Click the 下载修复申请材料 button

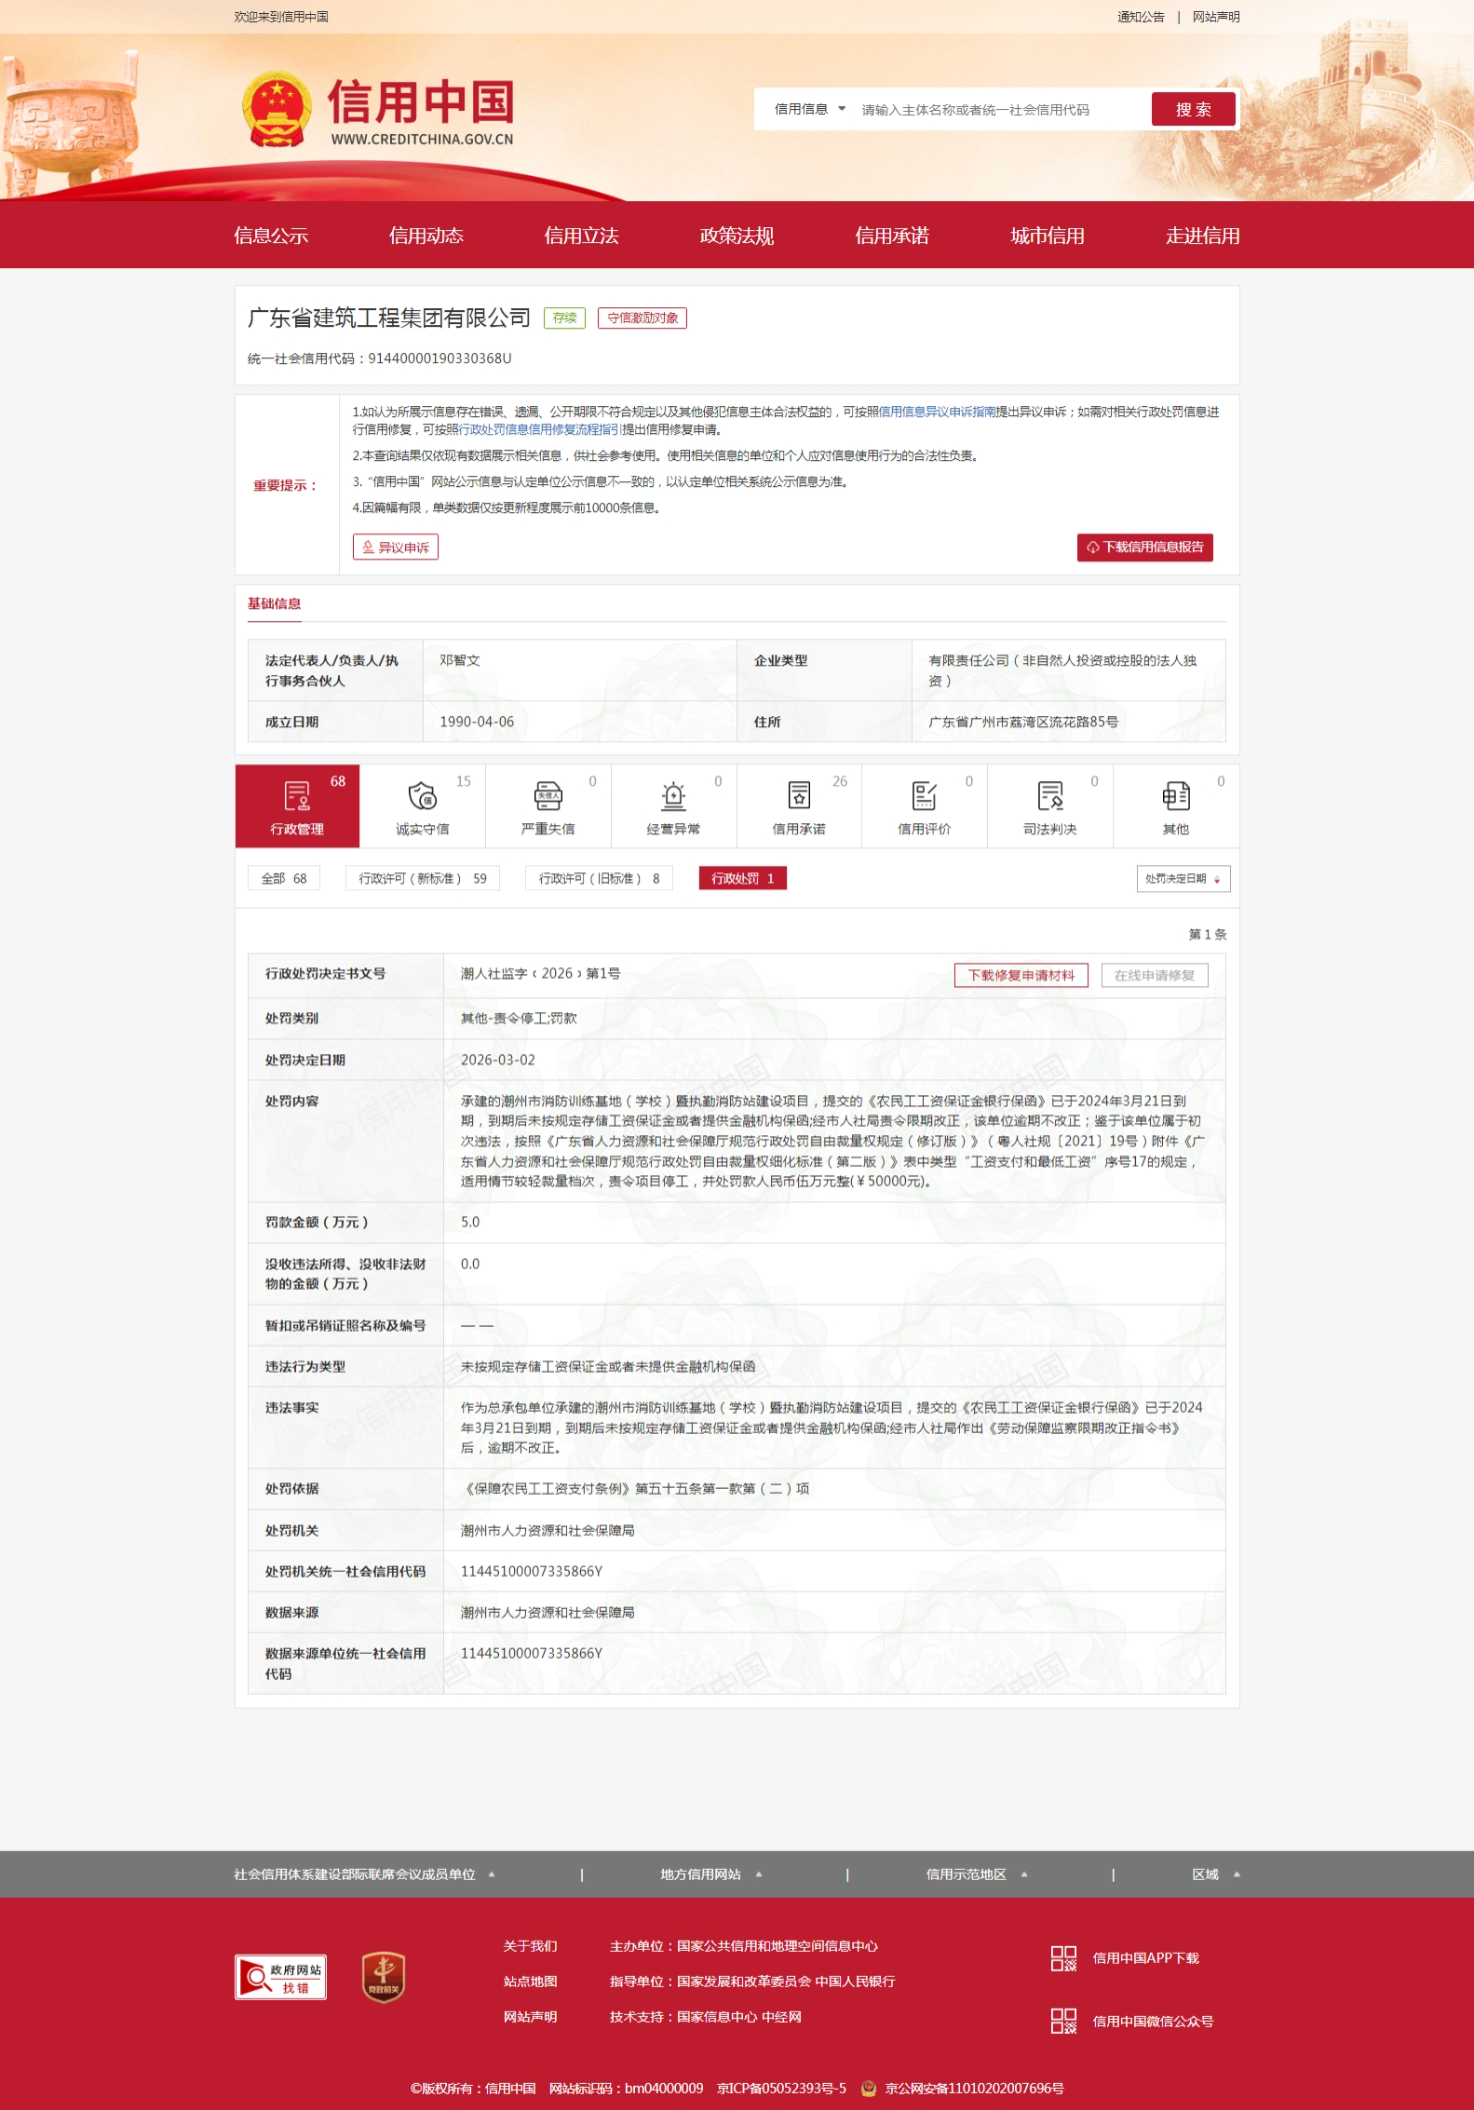1020,975
